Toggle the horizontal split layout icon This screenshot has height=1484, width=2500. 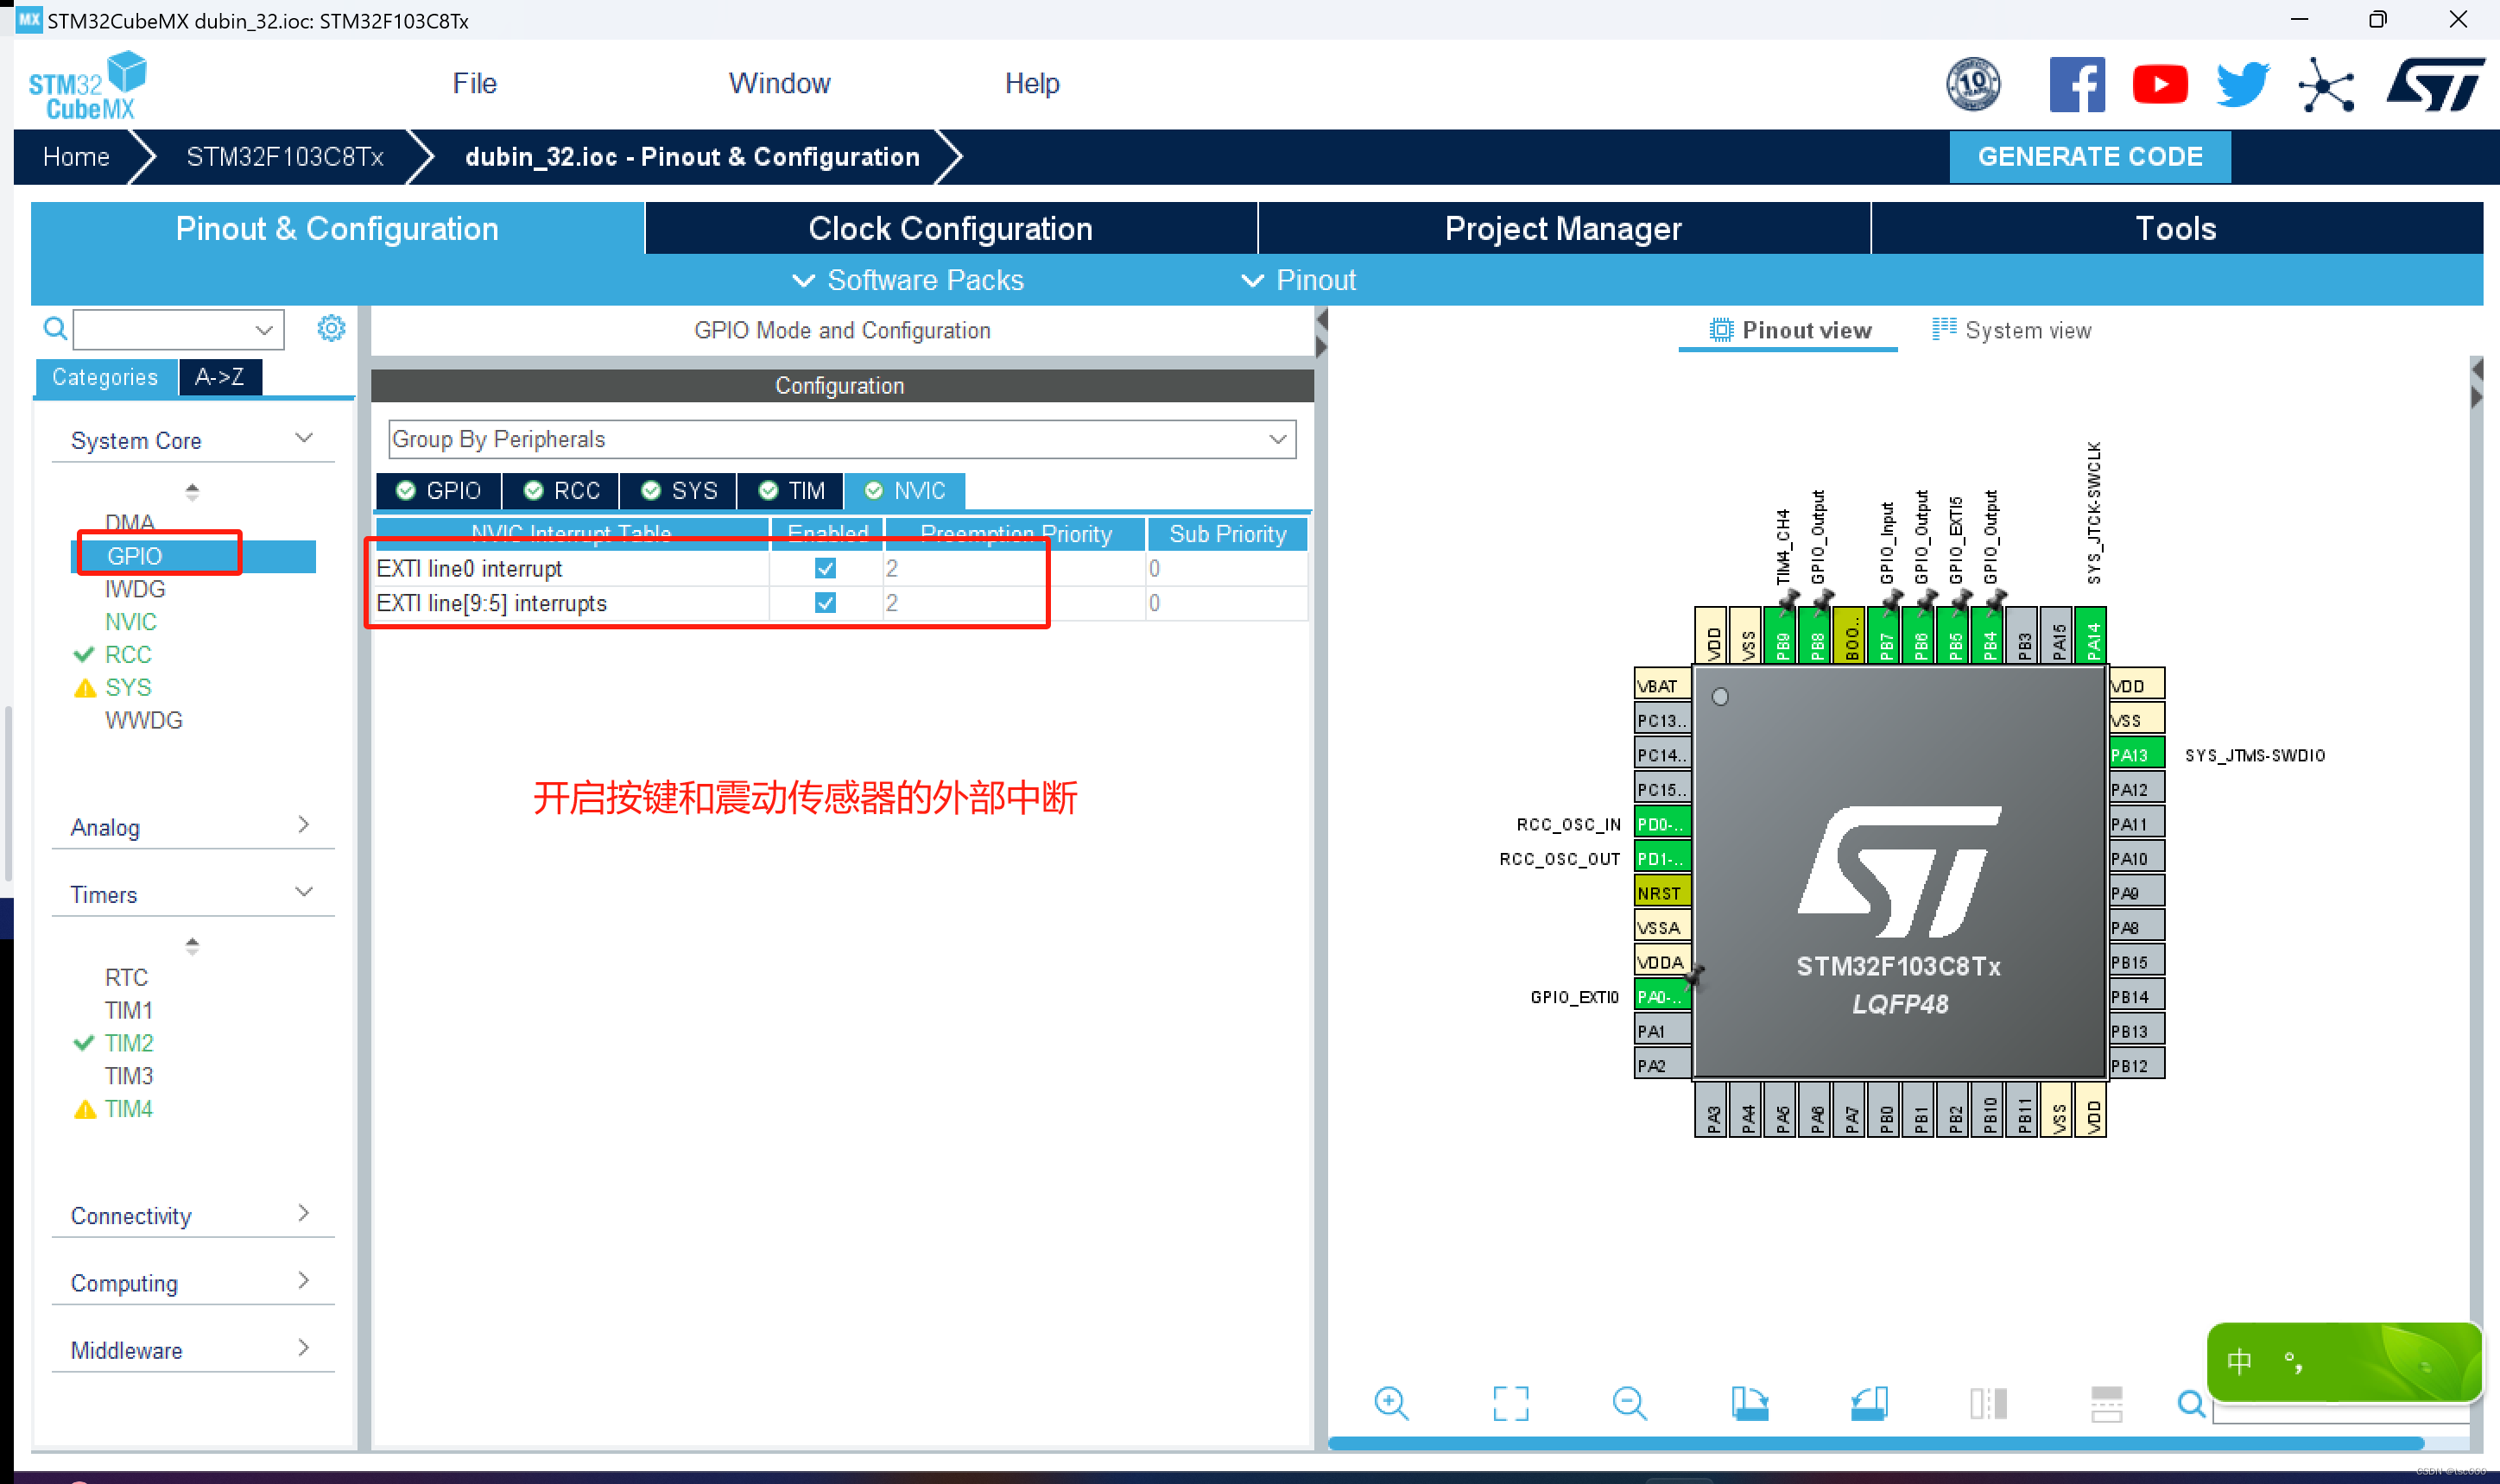coord(2106,1403)
